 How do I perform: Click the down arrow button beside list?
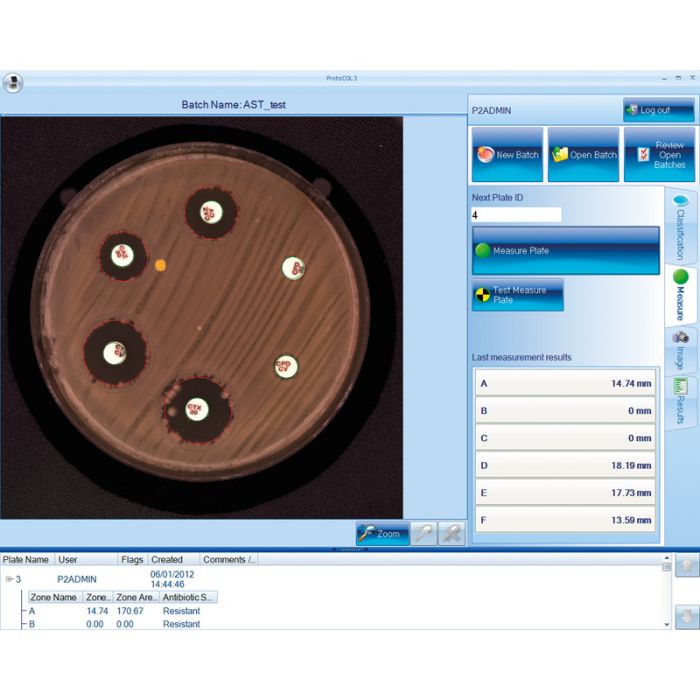[x=687, y=617]
